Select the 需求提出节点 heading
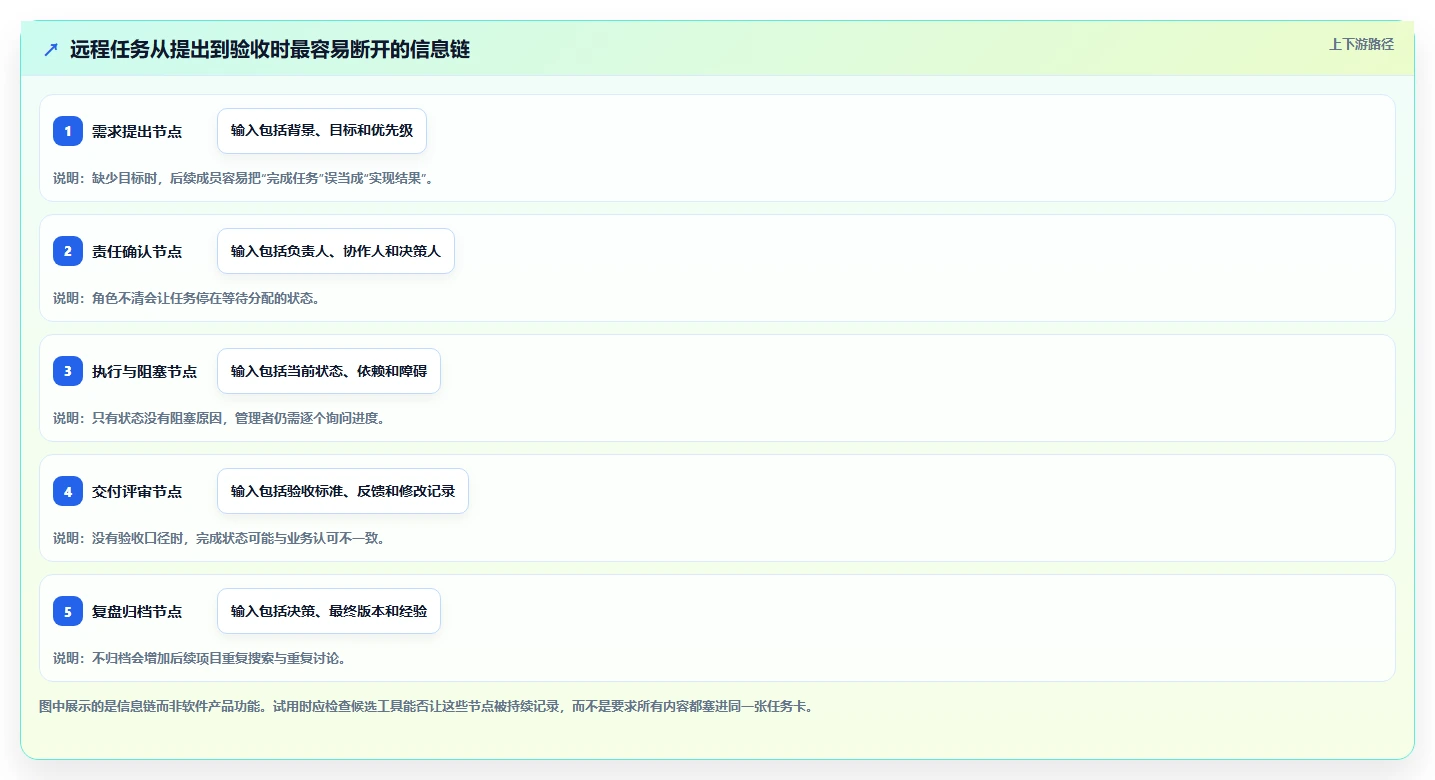The image size is (1435, 780). click(137, 131)
